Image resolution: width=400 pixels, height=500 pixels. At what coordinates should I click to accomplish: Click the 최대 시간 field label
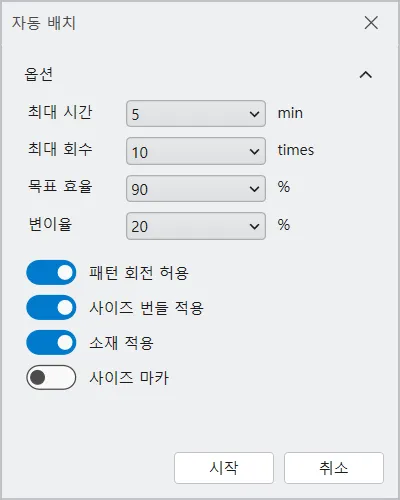point(60,112)
